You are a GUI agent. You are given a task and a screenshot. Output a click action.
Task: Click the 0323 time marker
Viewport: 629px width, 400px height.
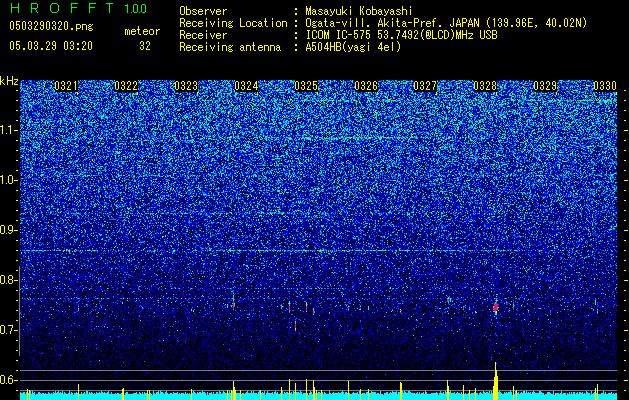click(x=186, y=86)
